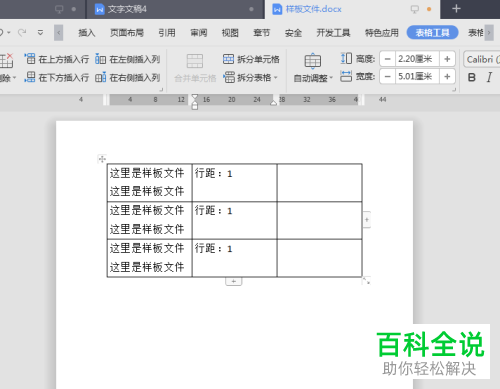Viewport: 500px width, 389px height.
Task: Decrease row height with minus button
Action: tap(387, 59)
